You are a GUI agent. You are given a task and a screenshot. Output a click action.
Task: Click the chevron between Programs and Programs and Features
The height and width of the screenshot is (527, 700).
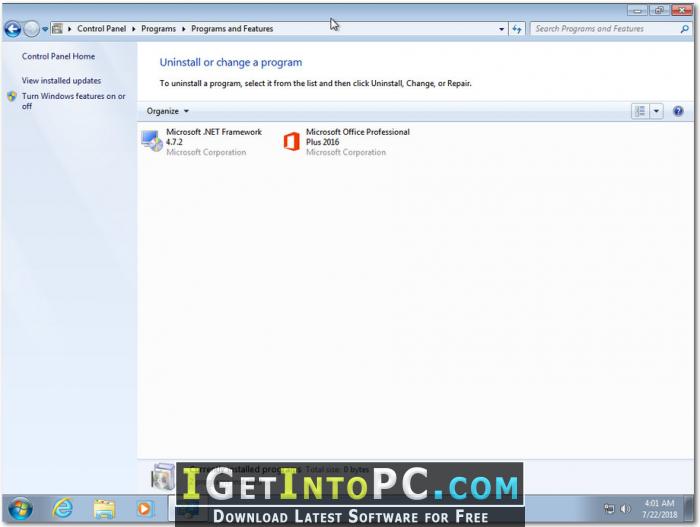pyautogui.click(x=183, y=29)
